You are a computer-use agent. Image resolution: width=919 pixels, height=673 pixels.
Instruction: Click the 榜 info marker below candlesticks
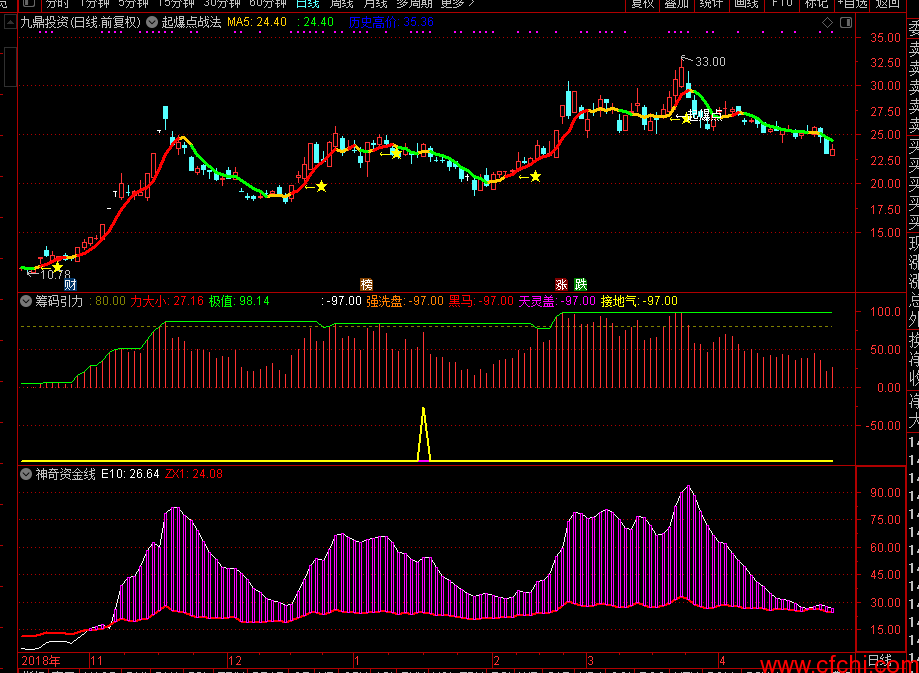coord(366,284)
